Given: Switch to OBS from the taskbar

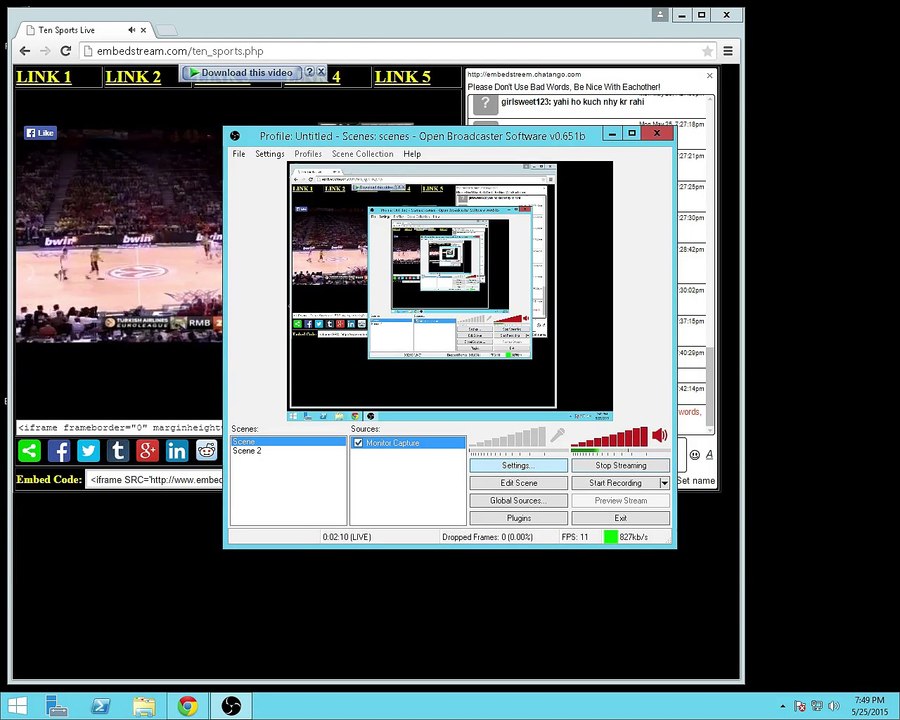Looking at the screenshot, I should point(231,706).
